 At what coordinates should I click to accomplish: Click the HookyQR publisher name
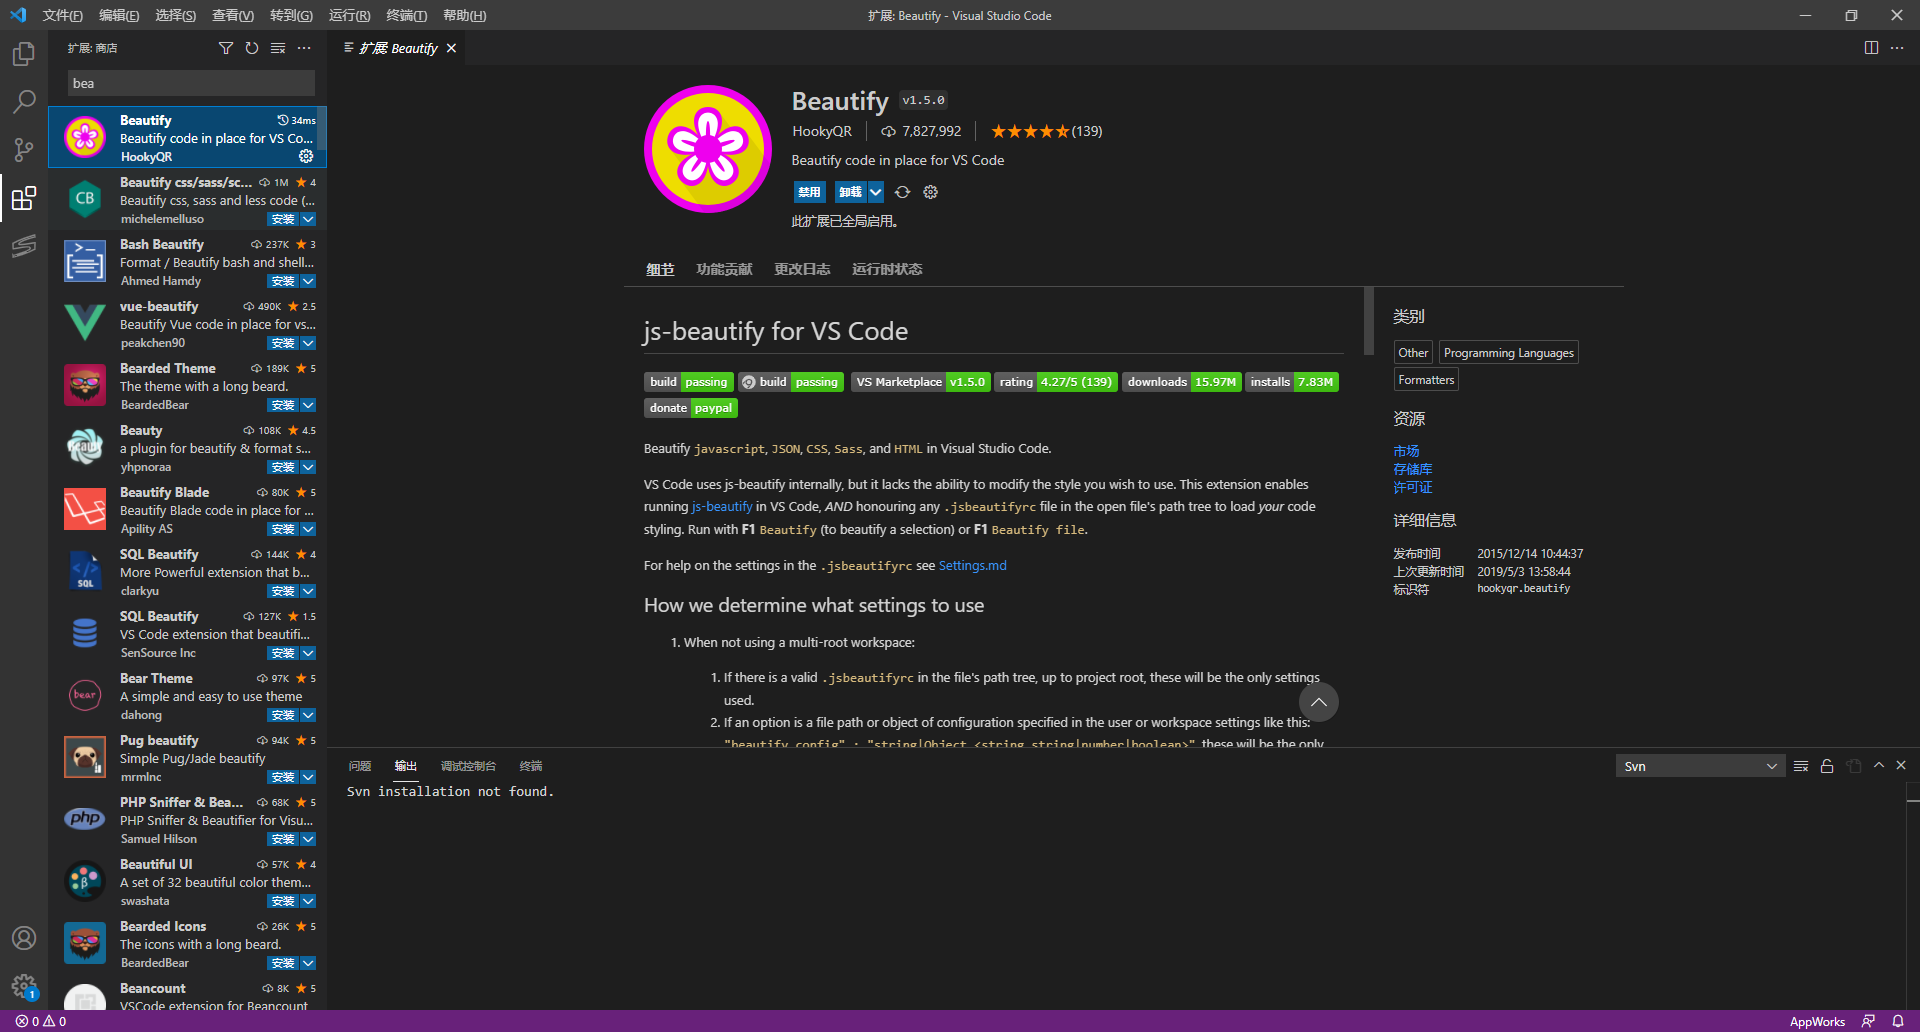tap(822, 131)
